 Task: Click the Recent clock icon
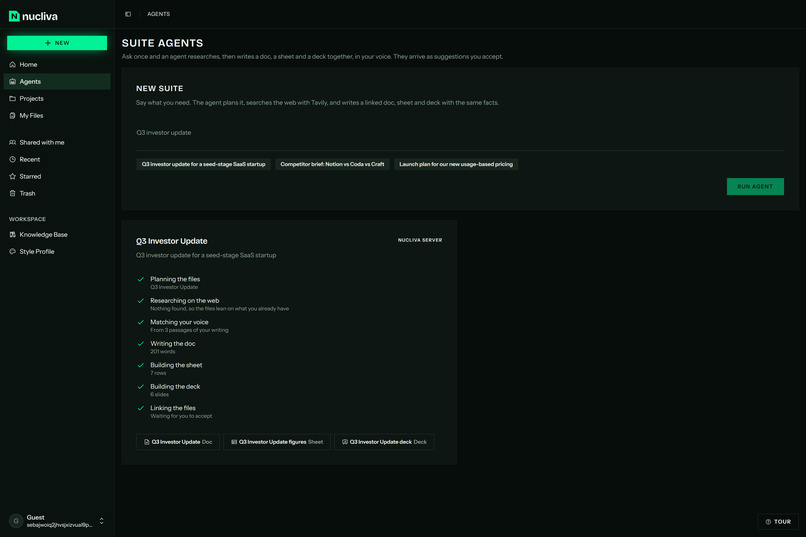pos(12,159)
